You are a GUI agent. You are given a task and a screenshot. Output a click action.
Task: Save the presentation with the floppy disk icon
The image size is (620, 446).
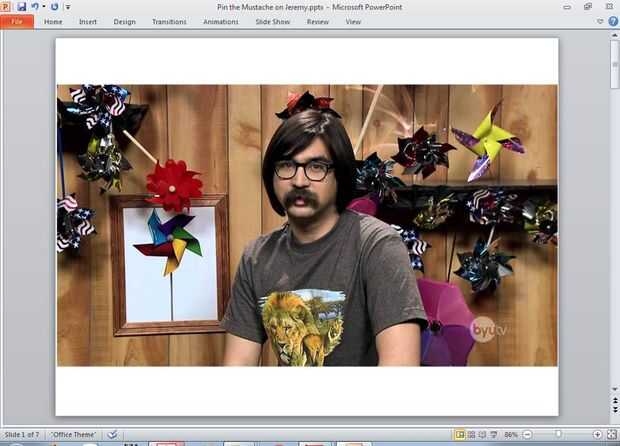(x=21, y=6)
